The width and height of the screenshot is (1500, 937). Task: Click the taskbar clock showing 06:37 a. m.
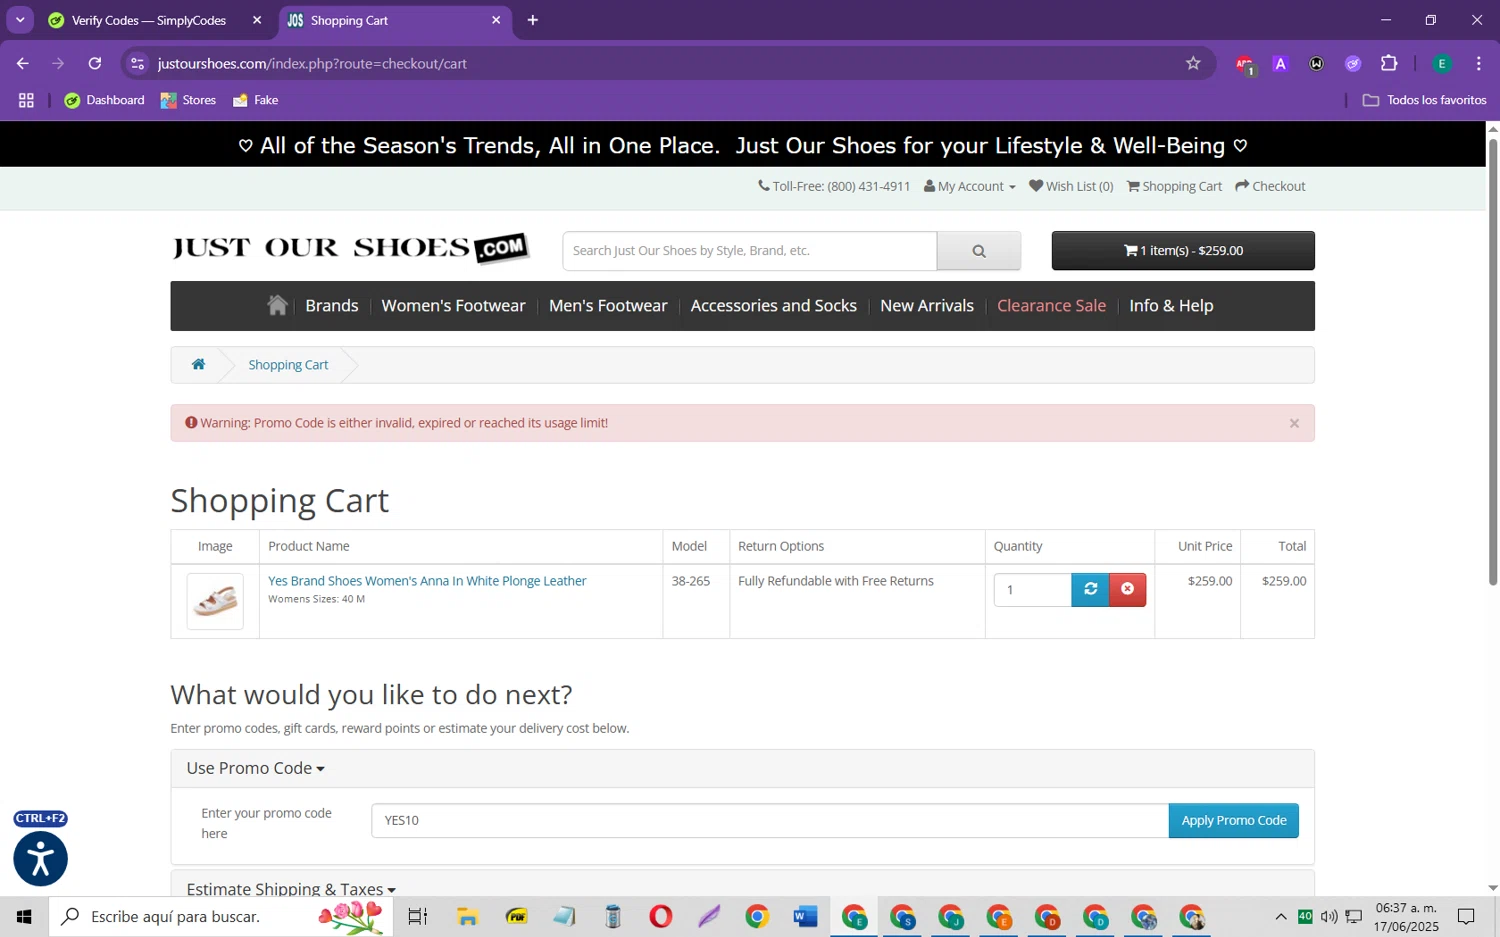[x=1406, y=916]
